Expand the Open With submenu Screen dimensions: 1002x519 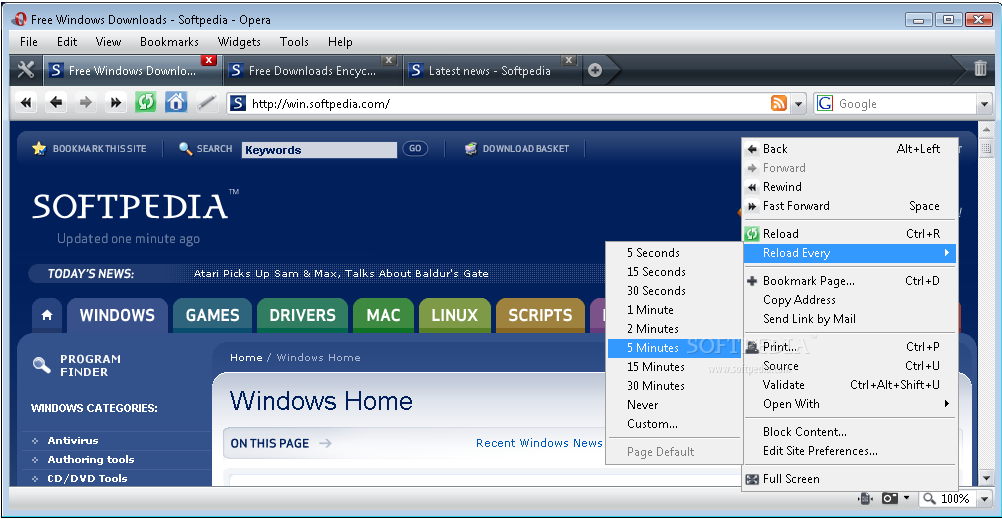tap(849, 404)
